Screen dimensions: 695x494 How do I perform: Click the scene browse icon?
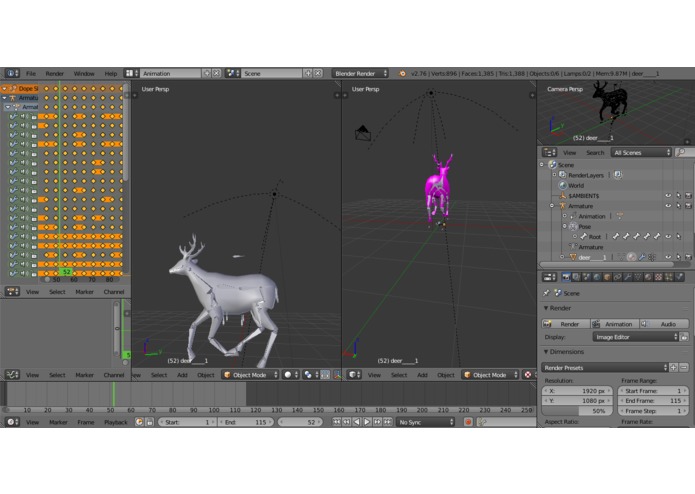[233, 73]
